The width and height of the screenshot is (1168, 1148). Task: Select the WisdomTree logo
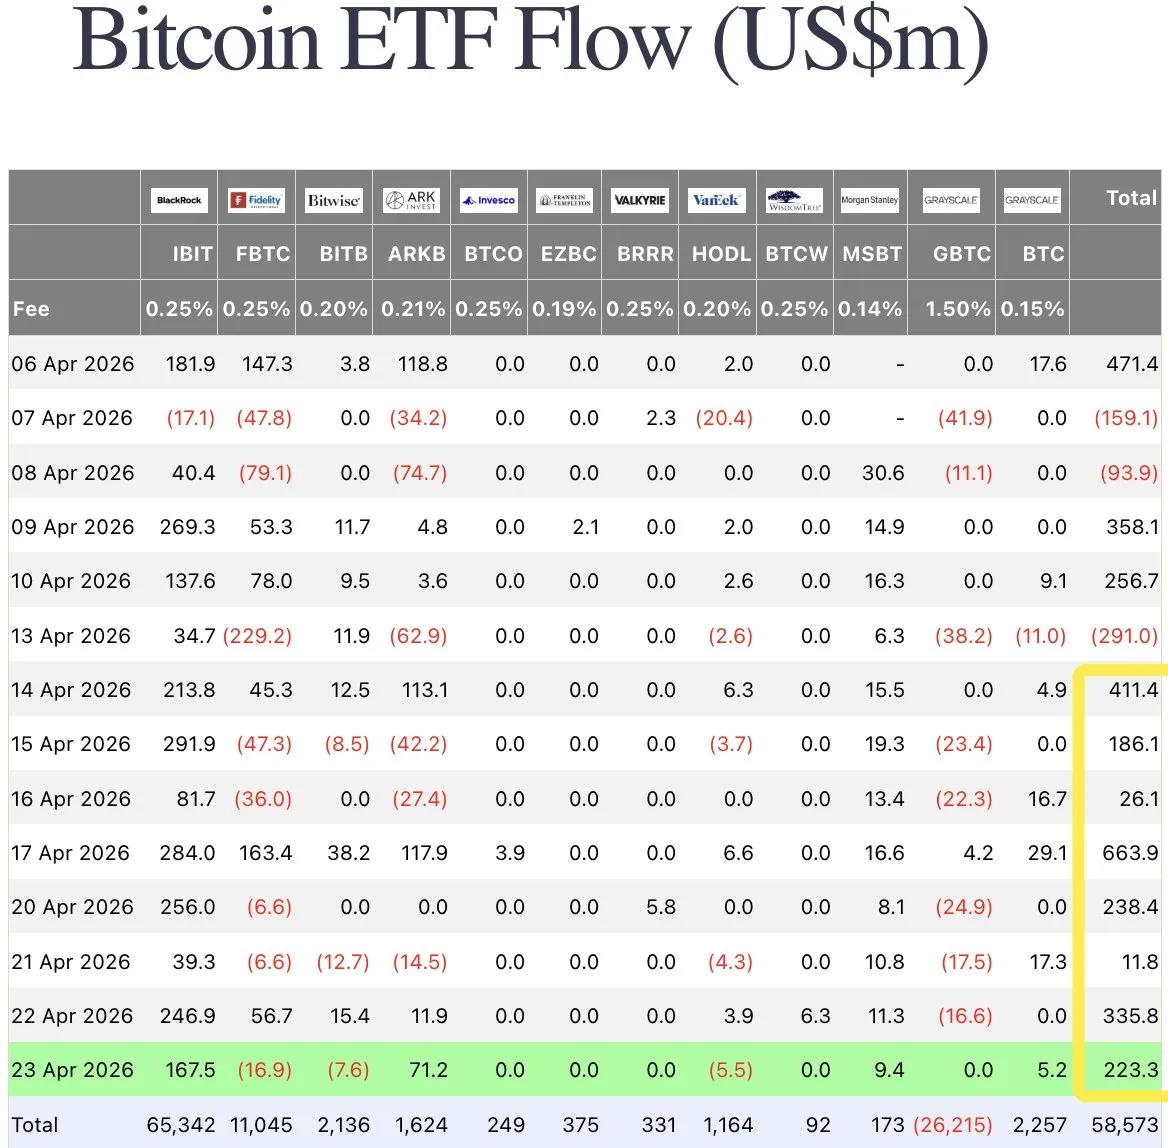click(794, 200)
